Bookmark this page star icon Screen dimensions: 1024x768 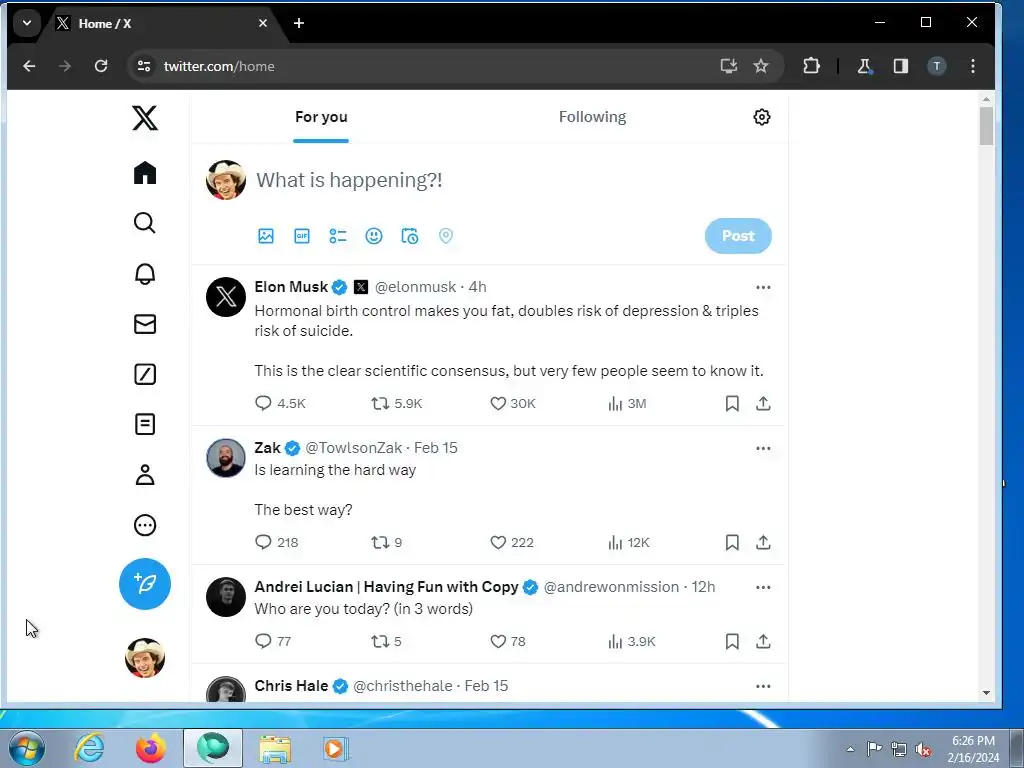761,66
